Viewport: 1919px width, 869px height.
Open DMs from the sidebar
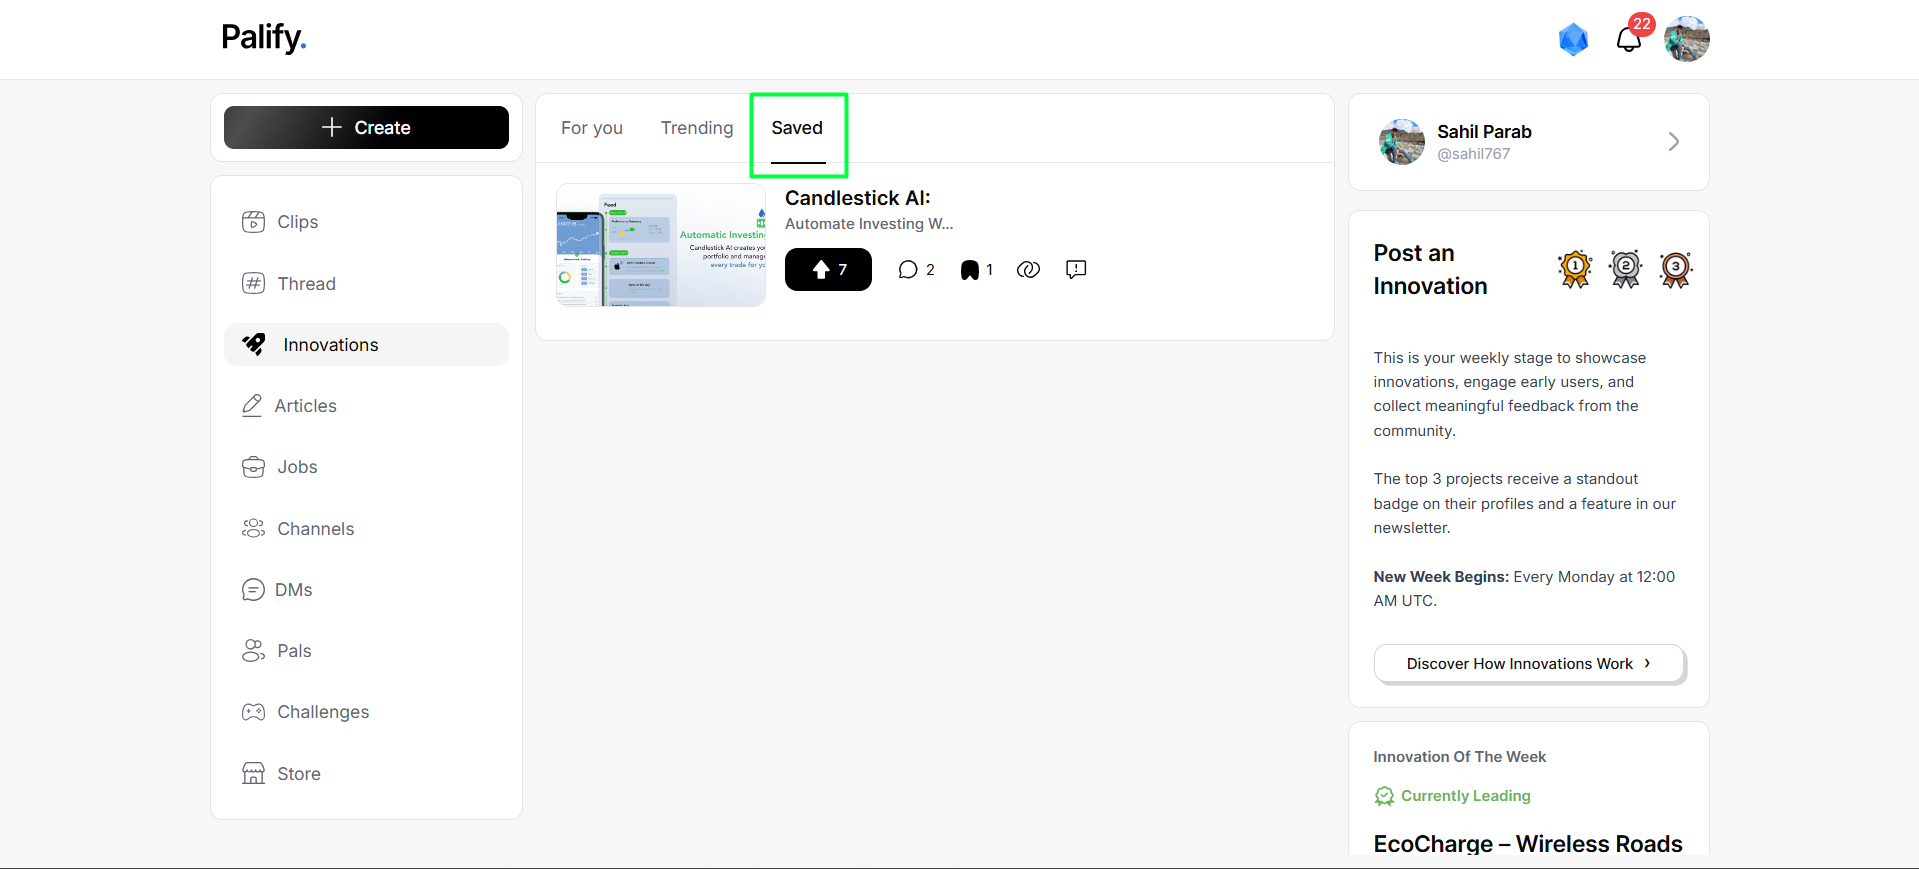(x=366, y=590)
